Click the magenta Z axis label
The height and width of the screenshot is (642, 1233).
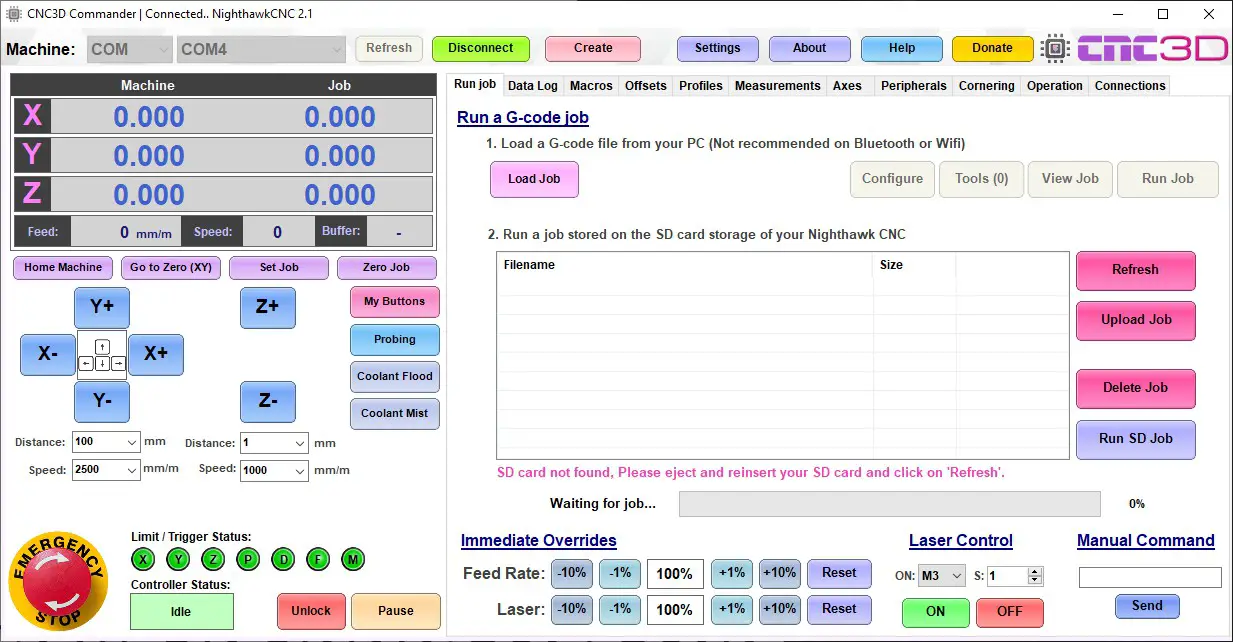pos(32,193)
